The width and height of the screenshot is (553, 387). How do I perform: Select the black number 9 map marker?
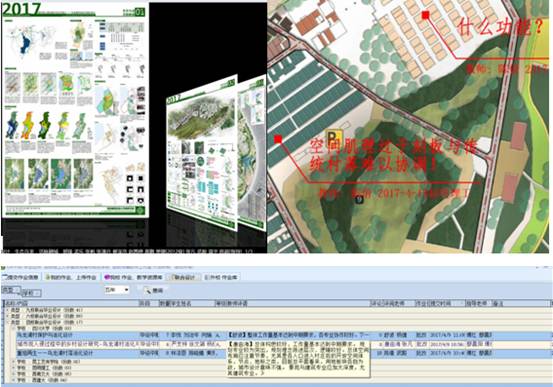tap(359, 200)
